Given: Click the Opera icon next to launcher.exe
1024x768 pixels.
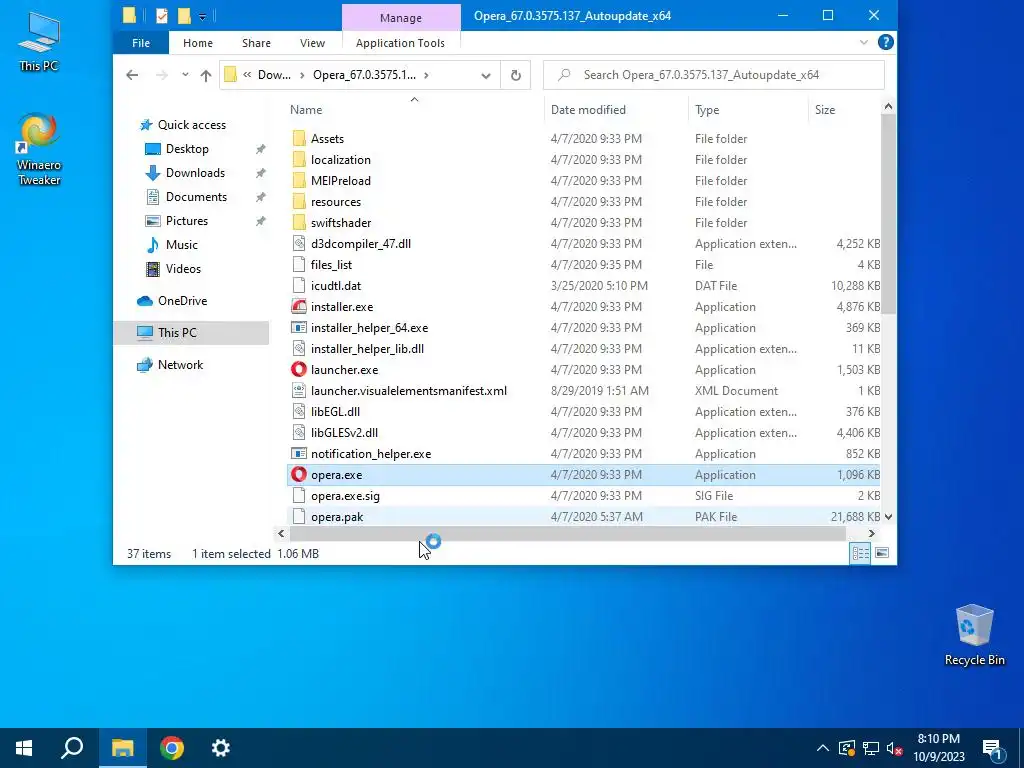Looking at the screenshot, I should click(298, 370).
